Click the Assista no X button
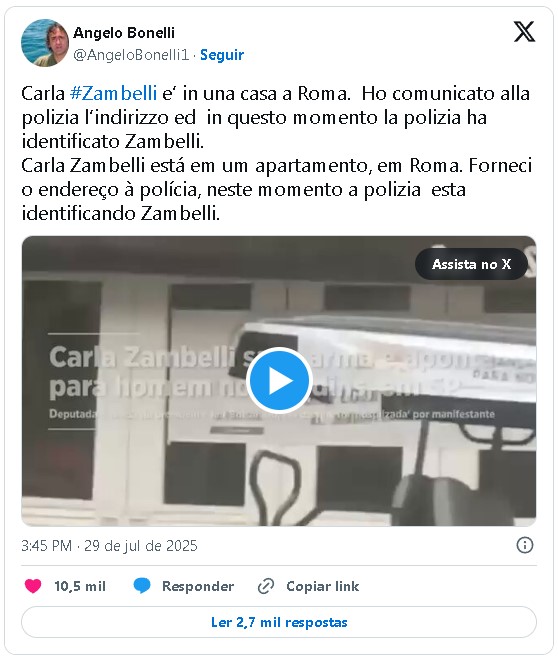This screenshot has height=657, width=558. [x=471, y=264]
